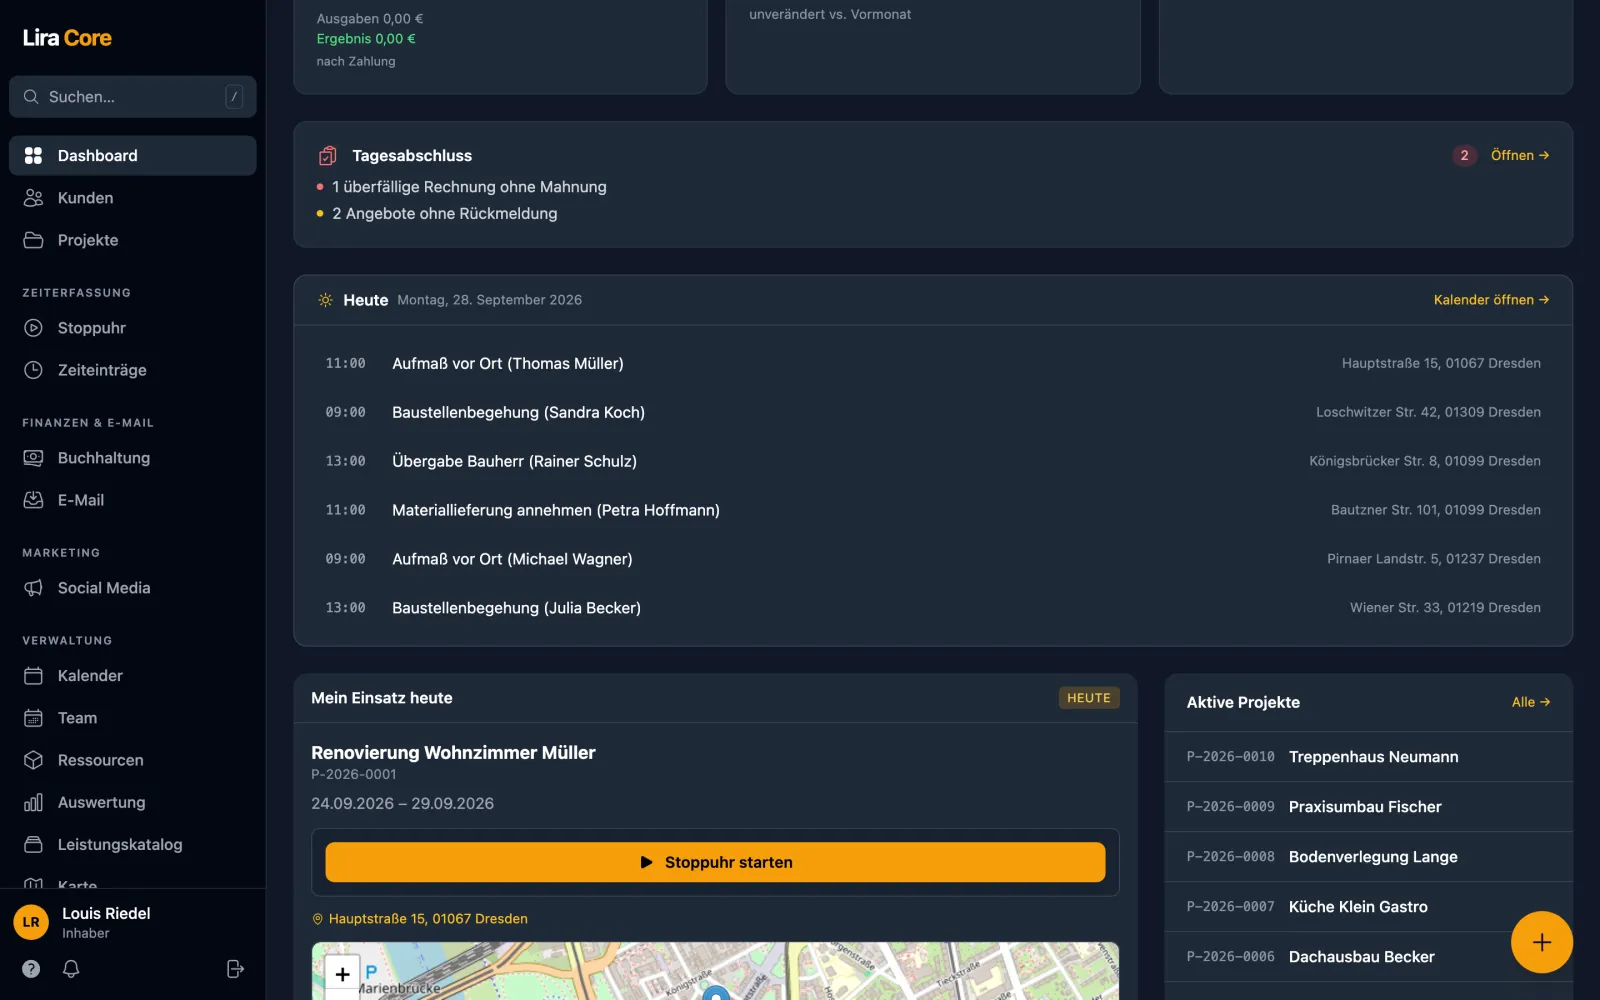This screenshot has height=1000, width=1600.
Task: Open appointment Aufmaß vor Ort (Thomas Müller)
Action: [x=932, y=363]
